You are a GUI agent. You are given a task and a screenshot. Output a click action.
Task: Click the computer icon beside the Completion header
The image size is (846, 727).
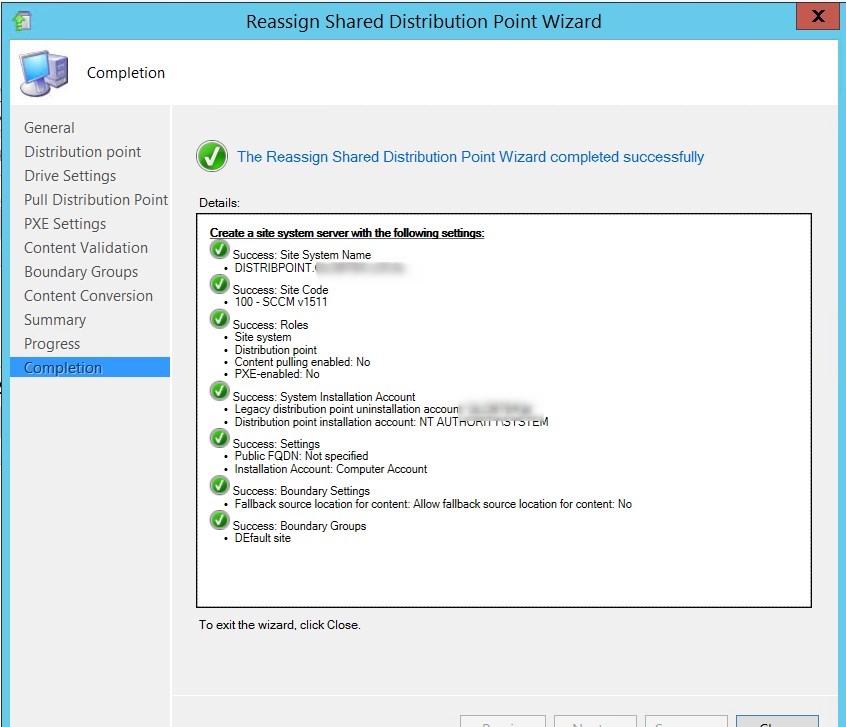click(45, 73)
